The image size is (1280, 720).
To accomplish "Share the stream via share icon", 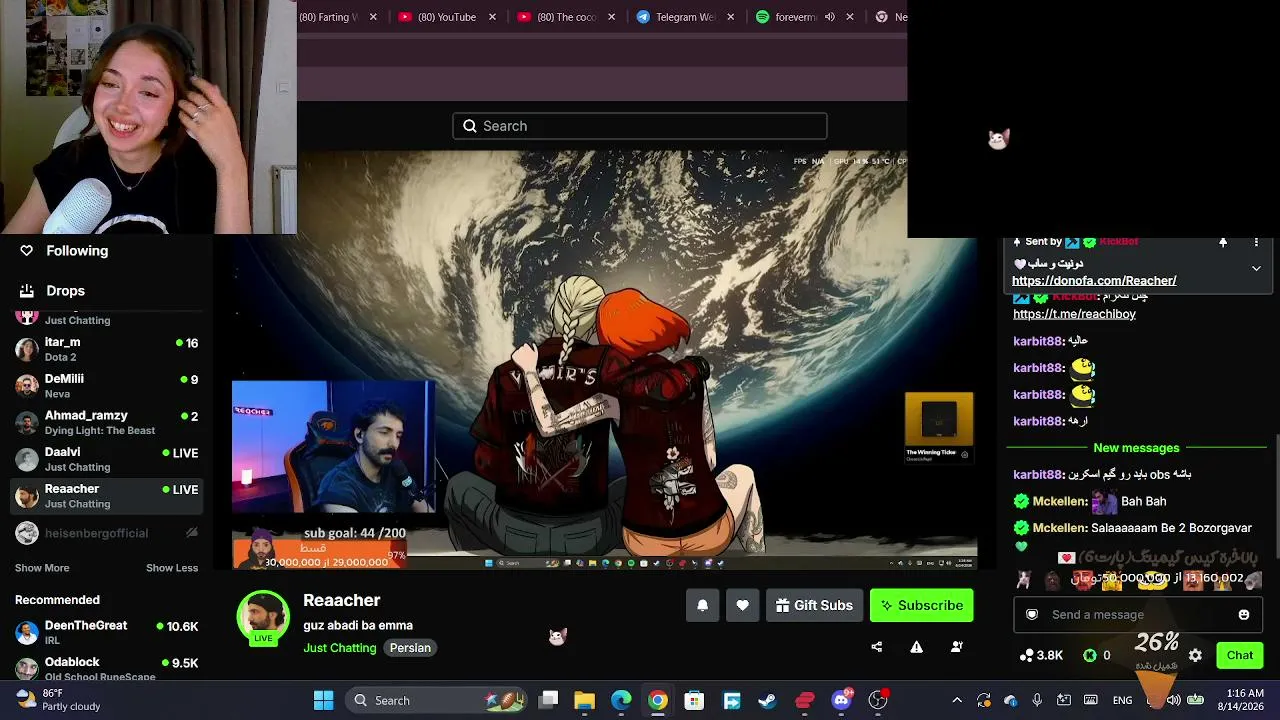I will 877,647.
